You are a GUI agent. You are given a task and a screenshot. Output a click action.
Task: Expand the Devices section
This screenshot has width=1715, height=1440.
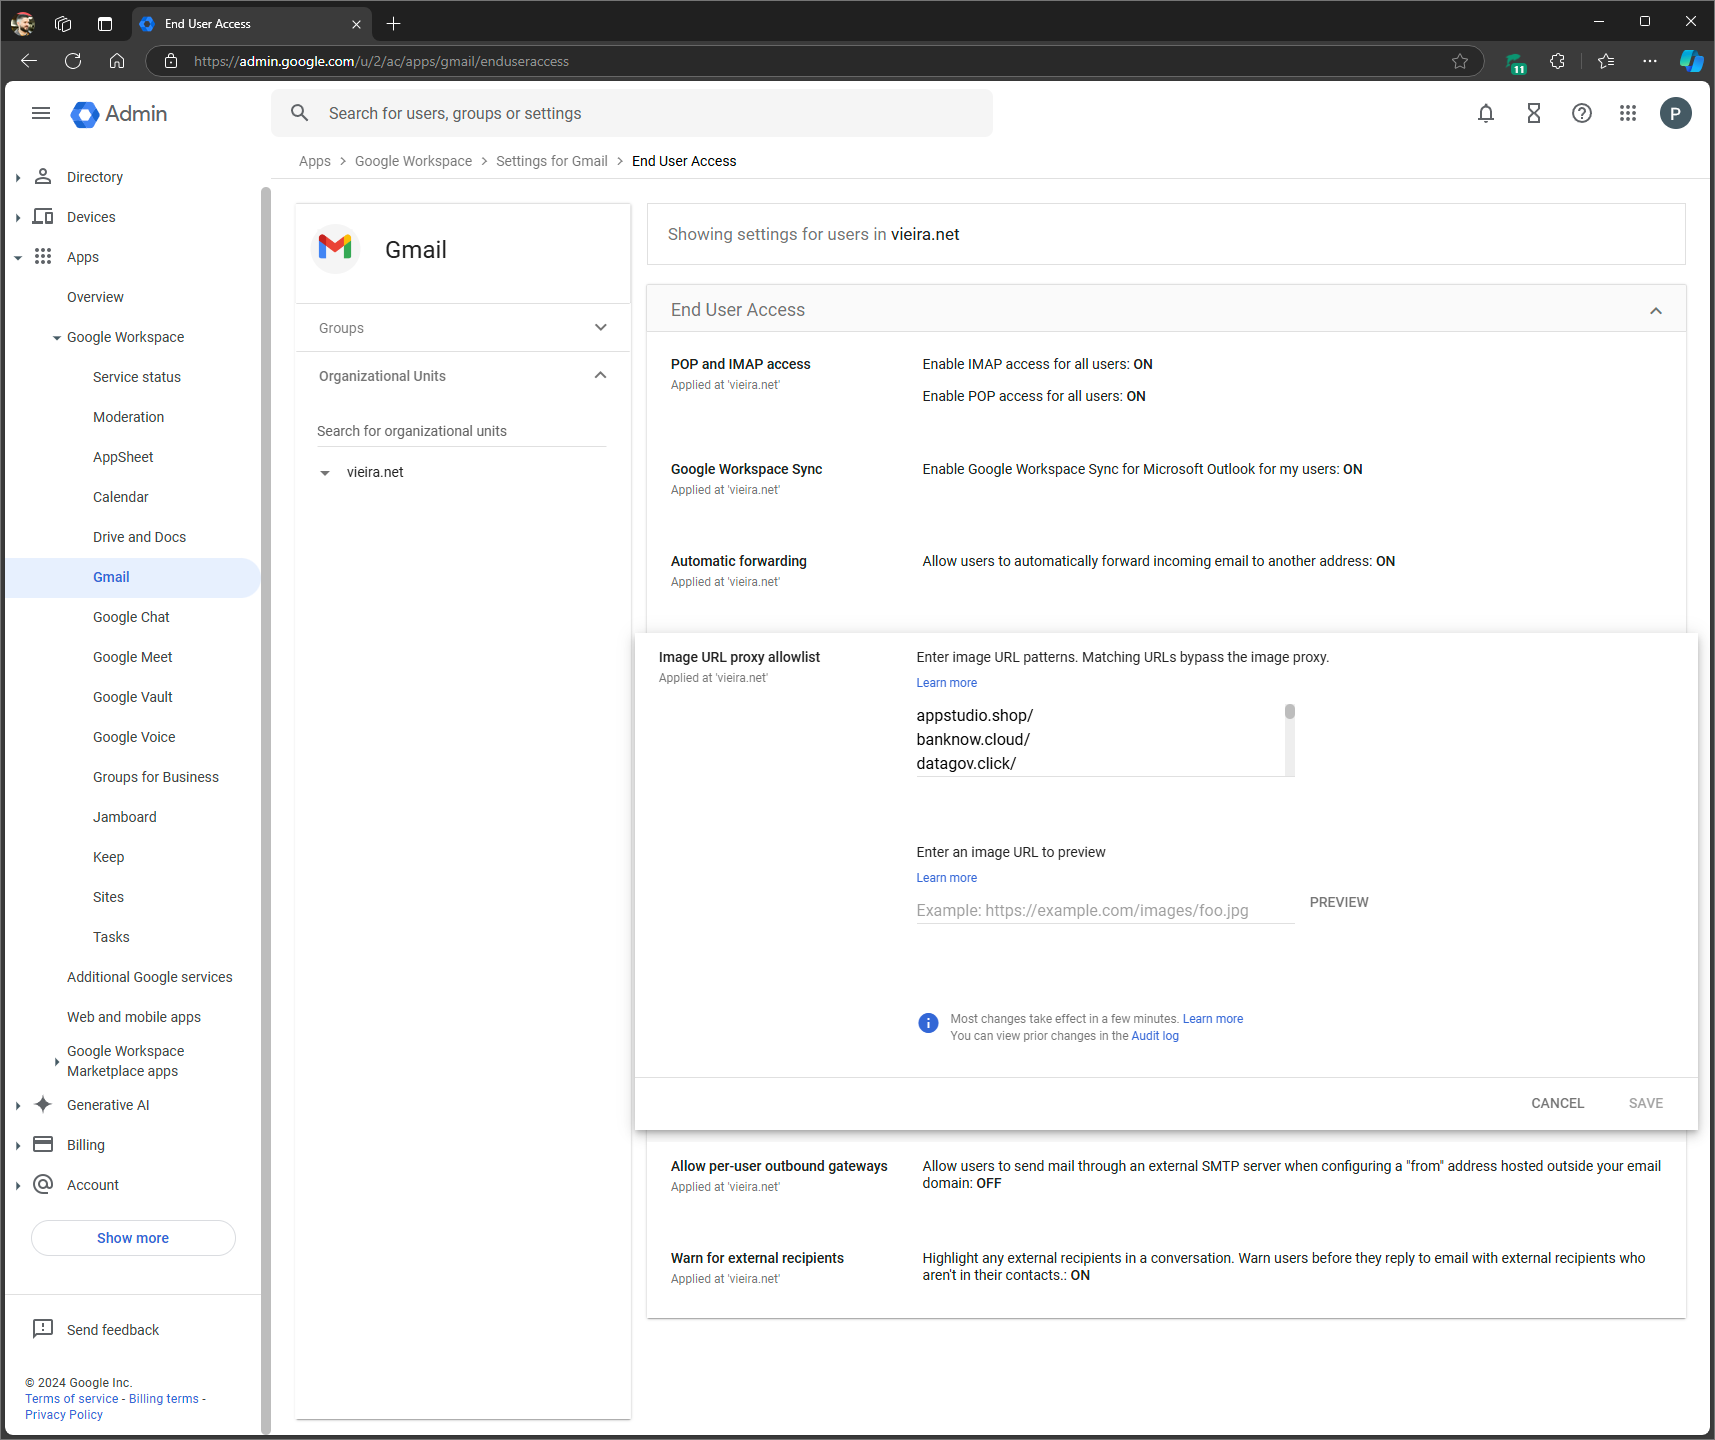coord(18,217)
